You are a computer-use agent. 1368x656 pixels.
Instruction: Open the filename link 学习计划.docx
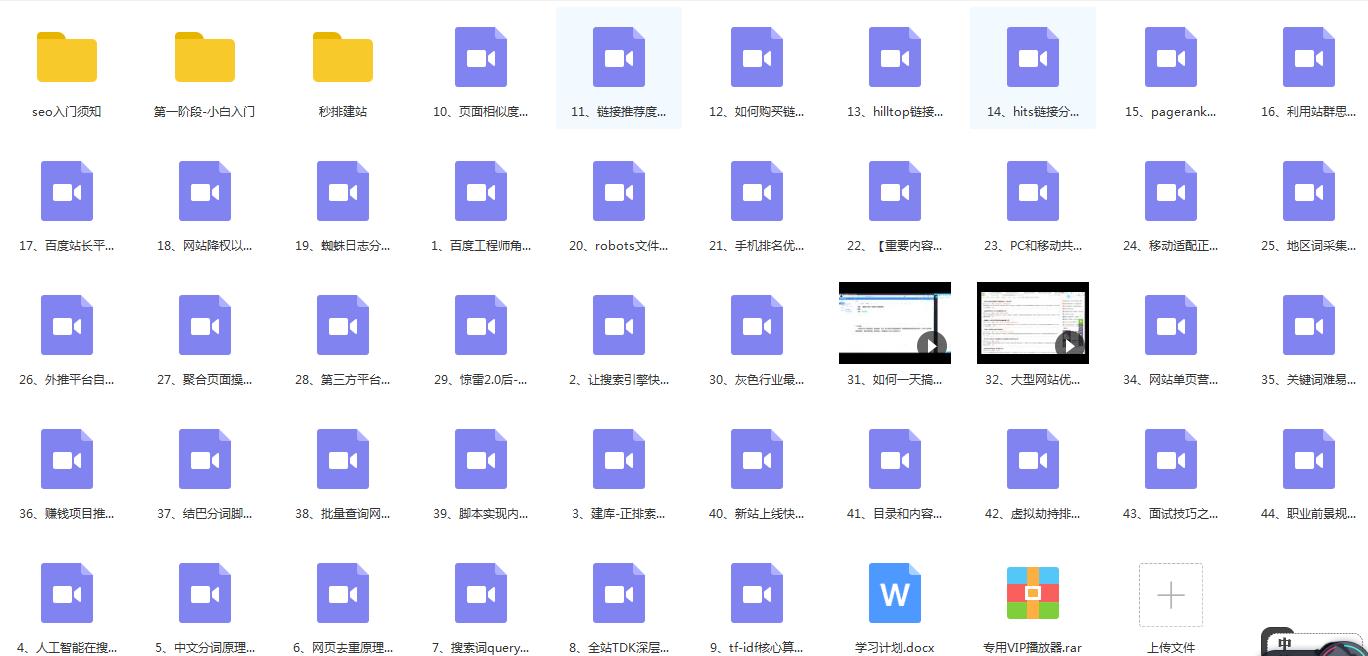pyautogui.click(x=894, y=647)
